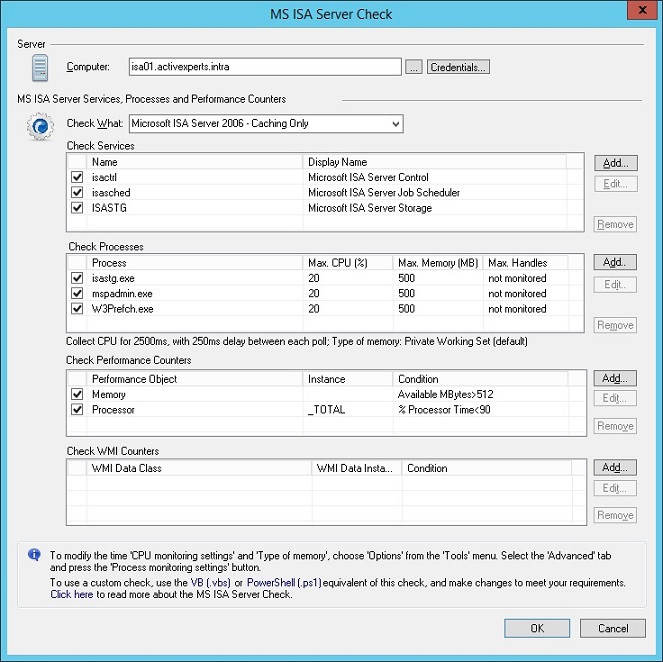Toggle the isasched service checkbox
This screenshot has width=663, height=662.
(77, 192)
